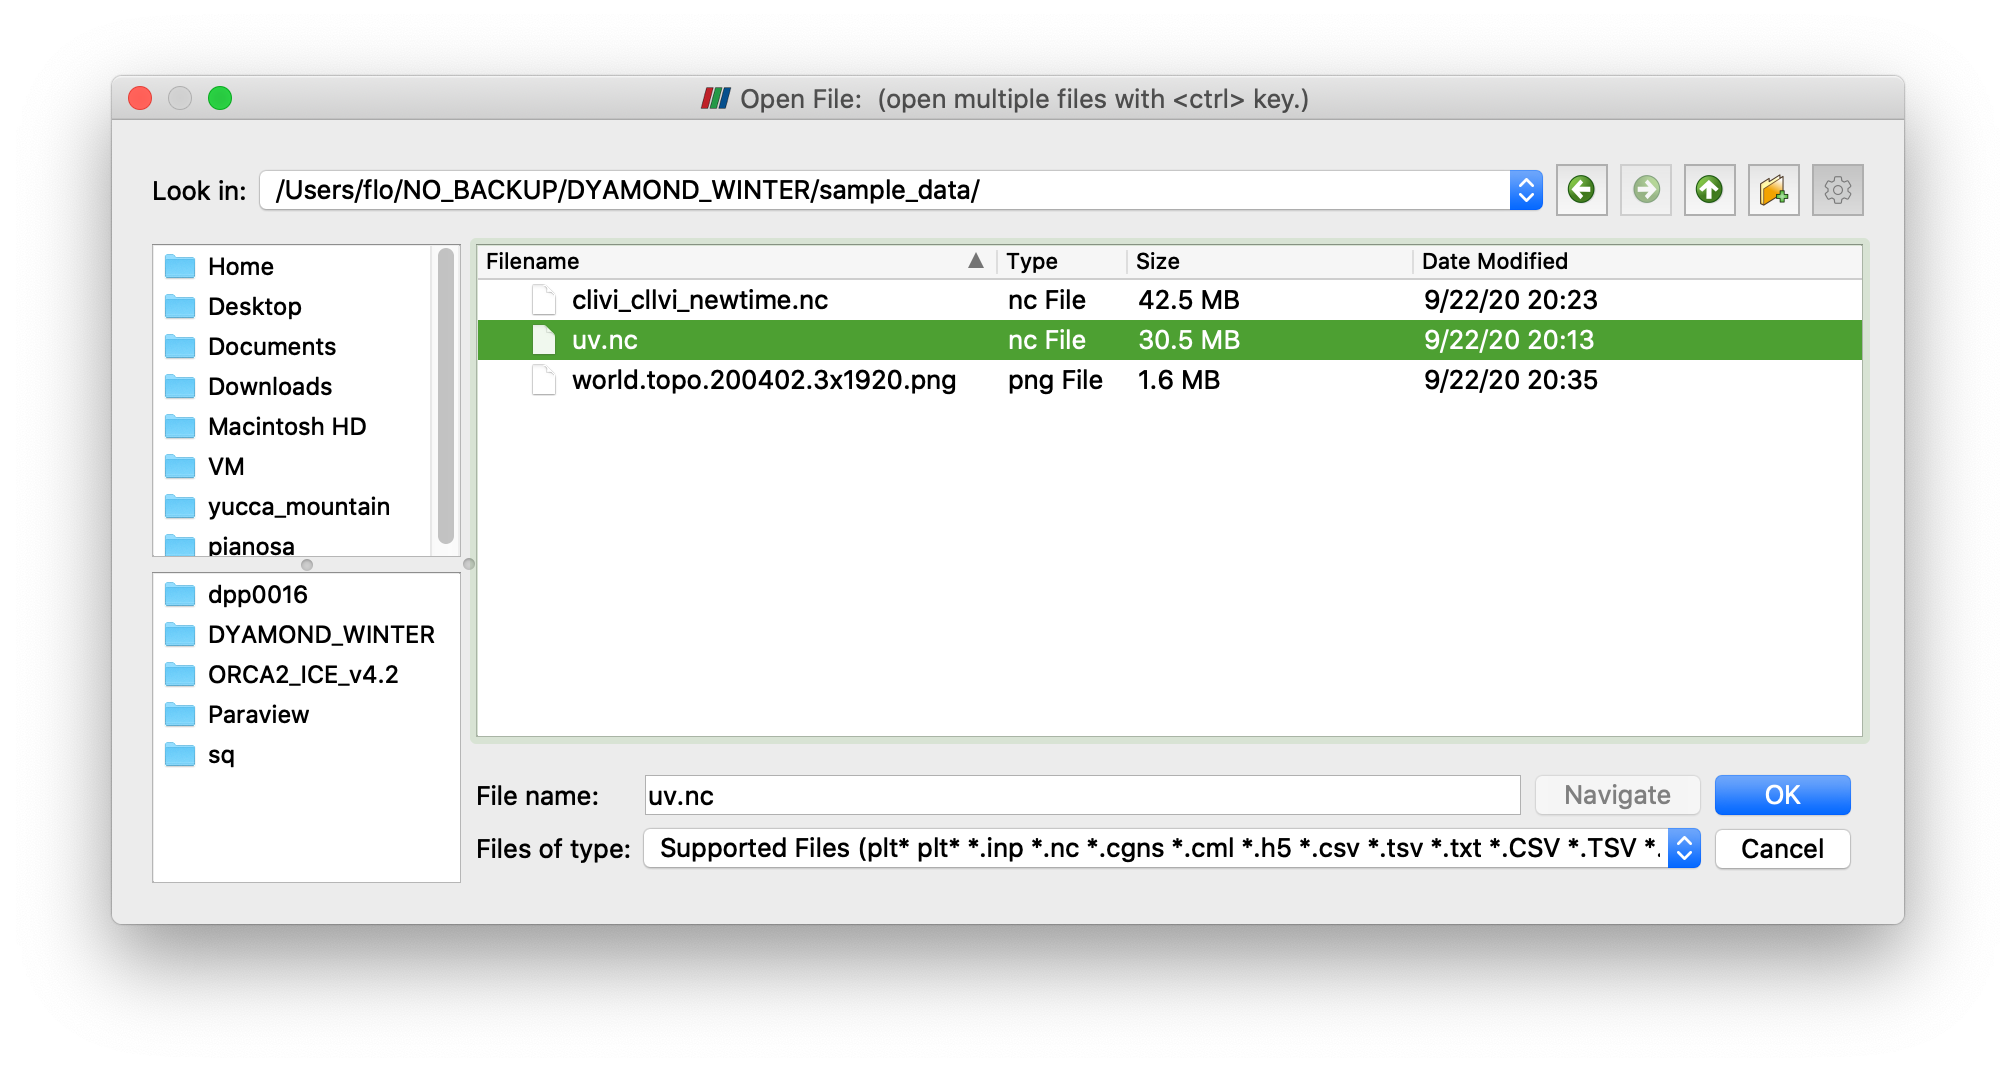Image resolution: width=2016 pixels, height=1072 pixels.
Task: Click the favorites list scrollbar
Action: tap(446, 396)
